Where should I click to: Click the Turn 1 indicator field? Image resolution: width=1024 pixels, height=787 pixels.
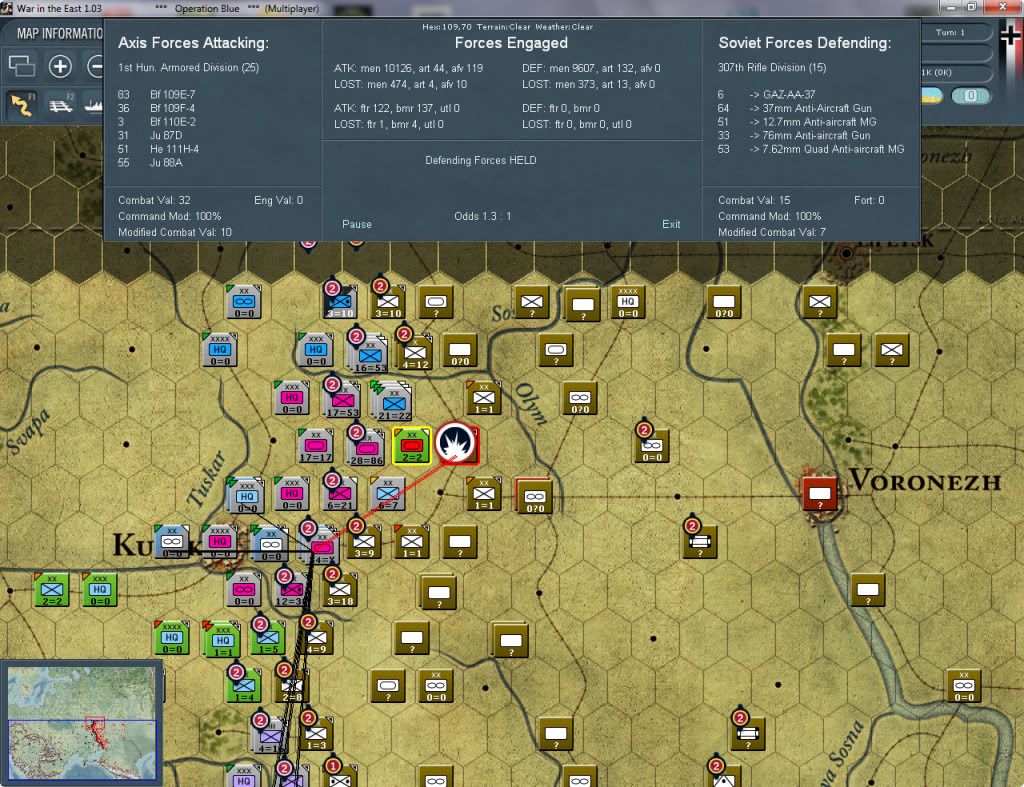(950, 32)
